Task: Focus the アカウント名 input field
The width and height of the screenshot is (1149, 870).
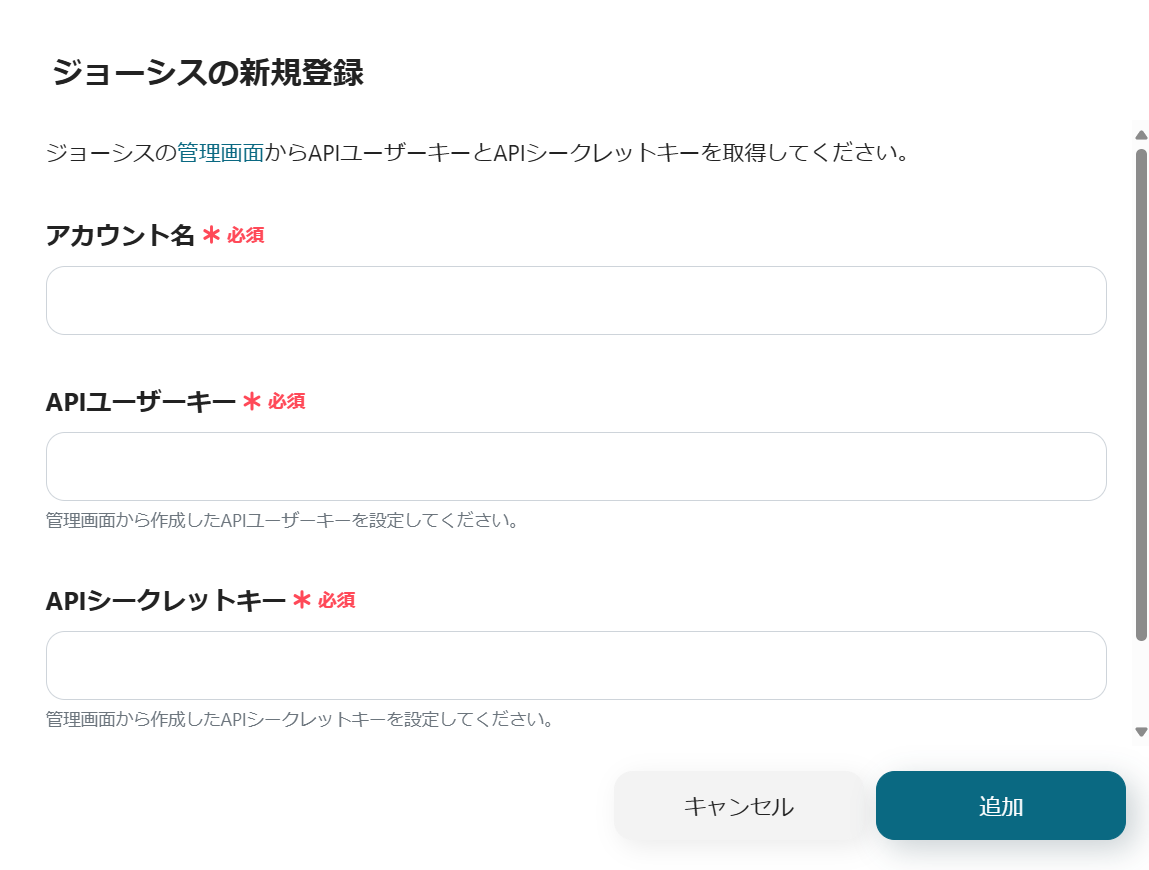Action: 576,300
